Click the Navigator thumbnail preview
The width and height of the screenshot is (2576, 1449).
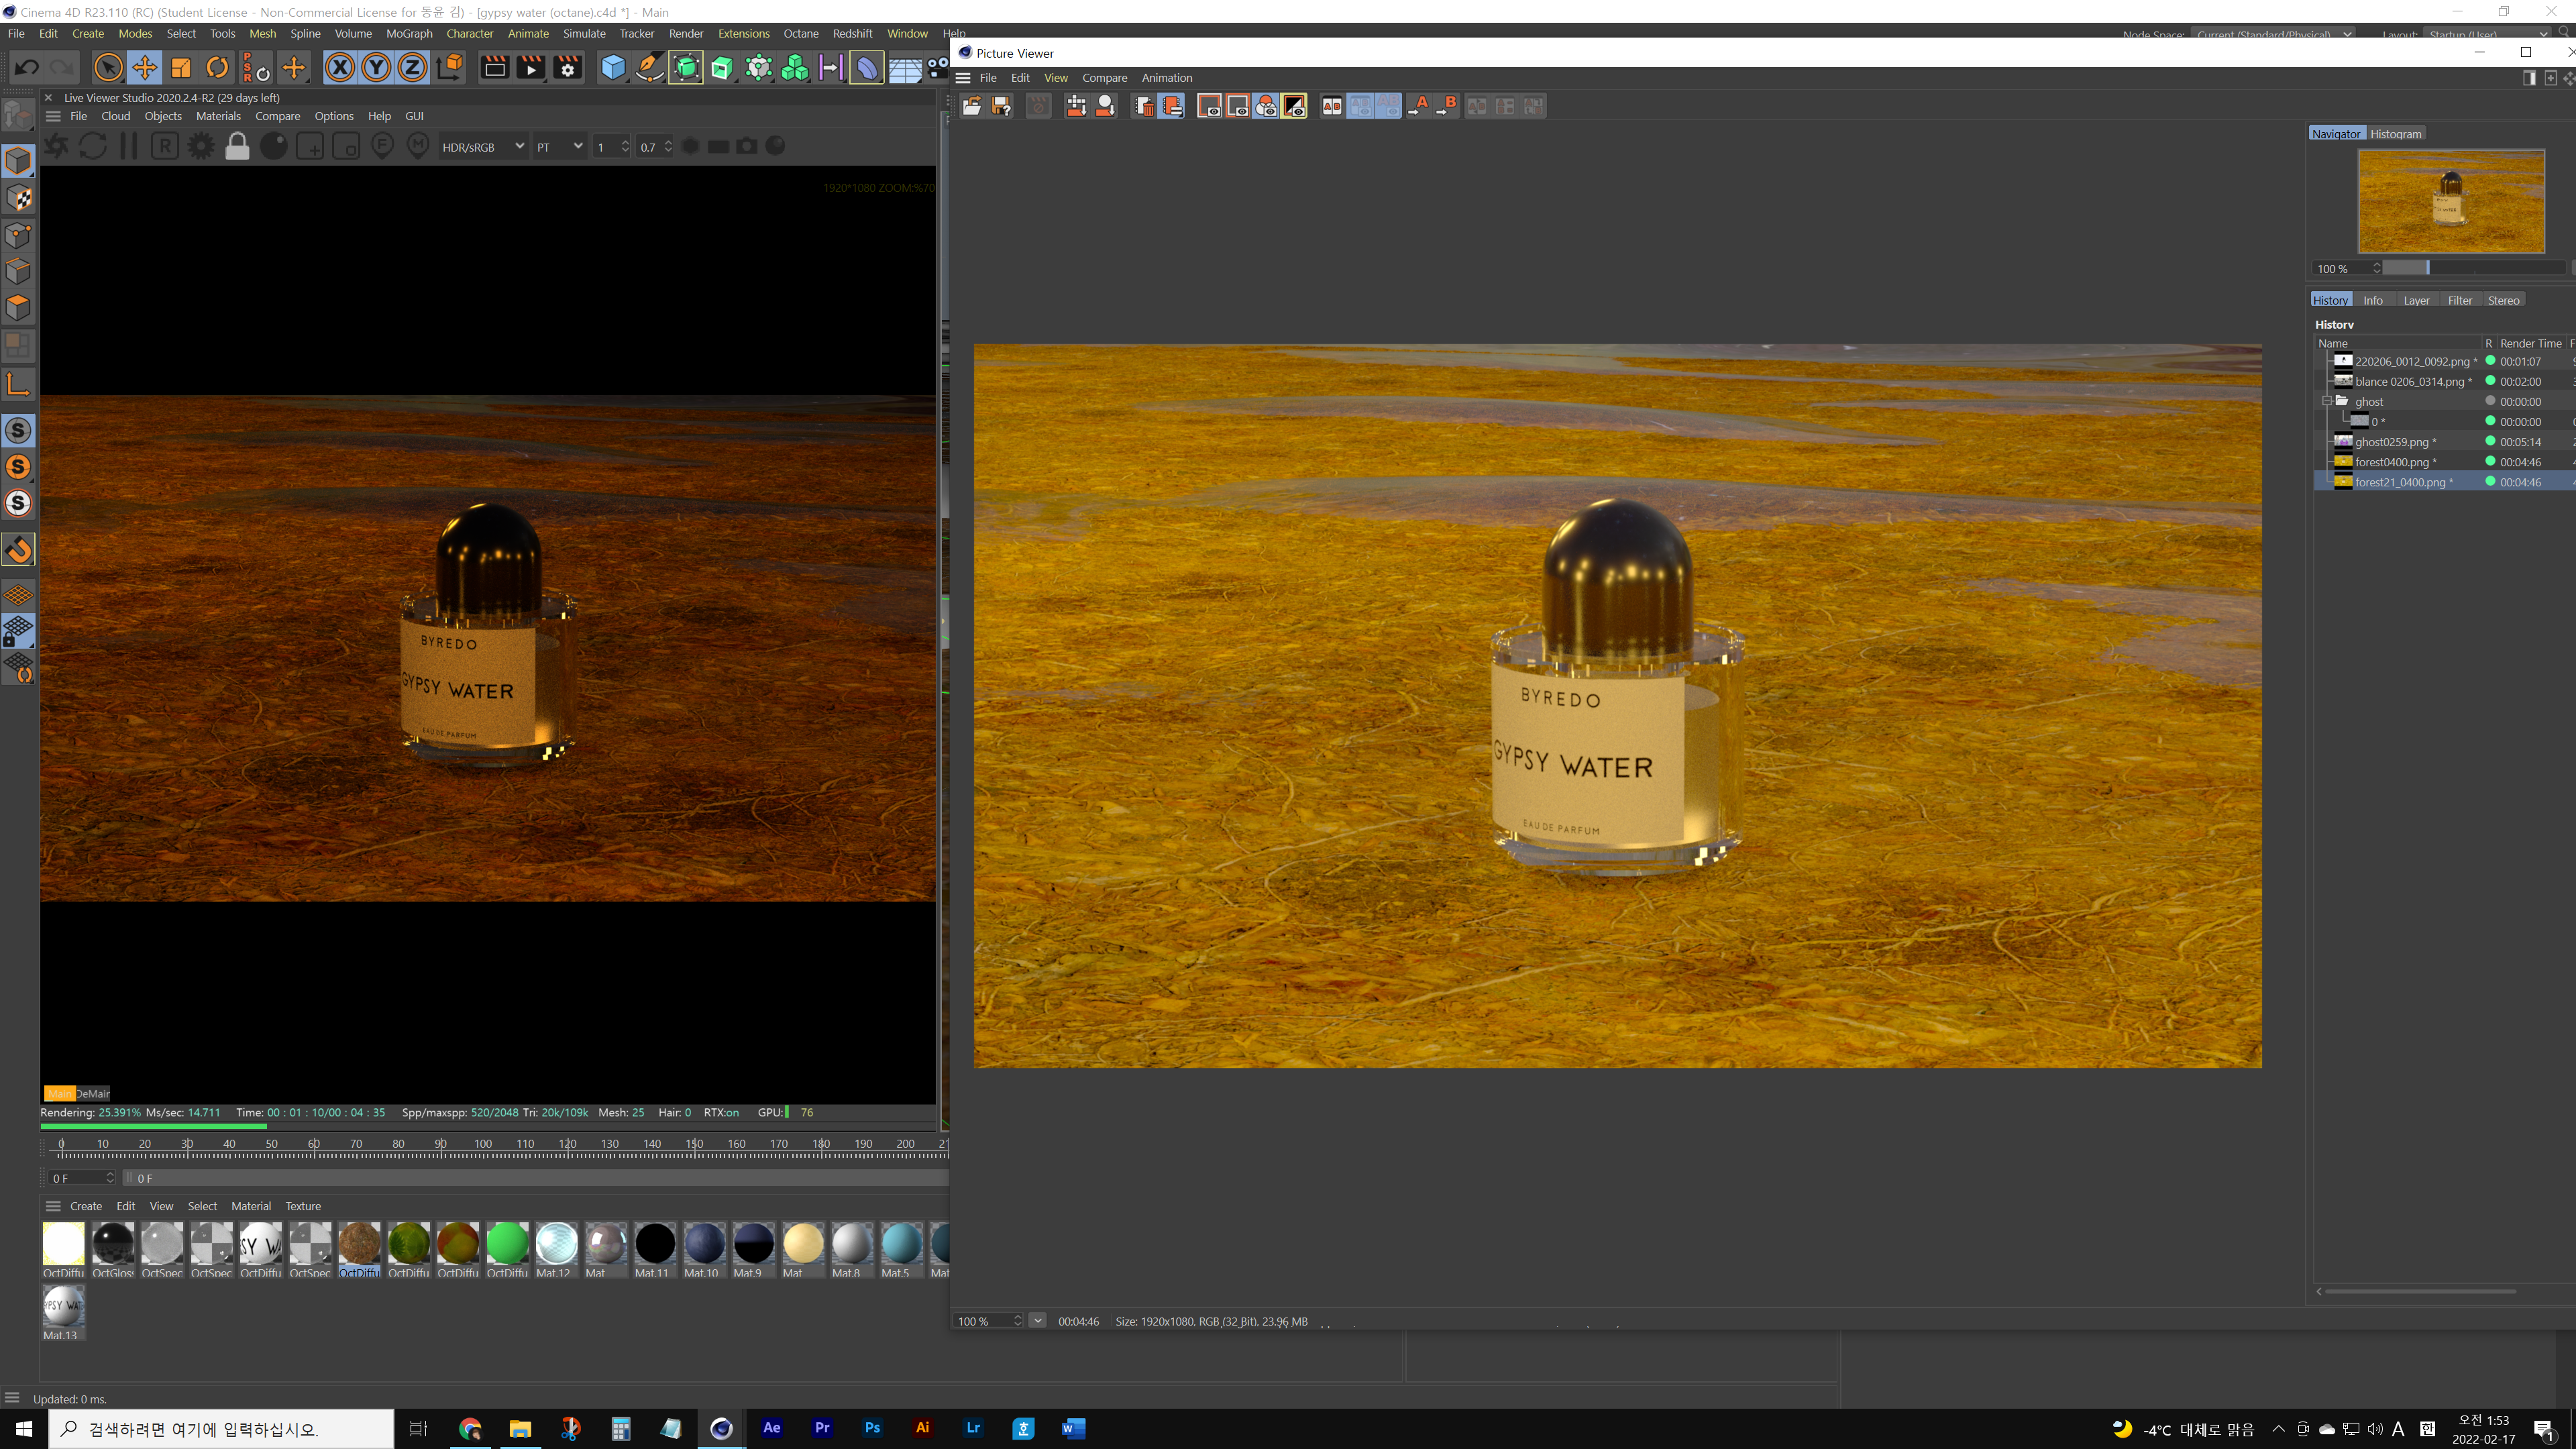tap(2451, 201)
